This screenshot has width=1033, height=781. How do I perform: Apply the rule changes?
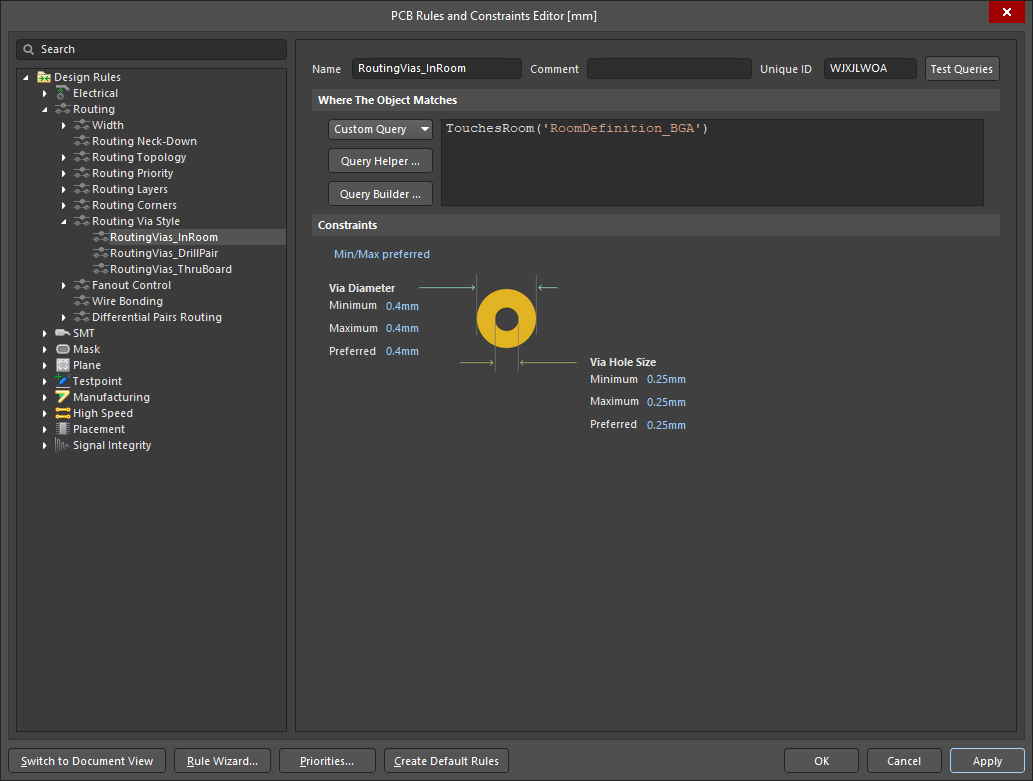[x=987, y=761]
